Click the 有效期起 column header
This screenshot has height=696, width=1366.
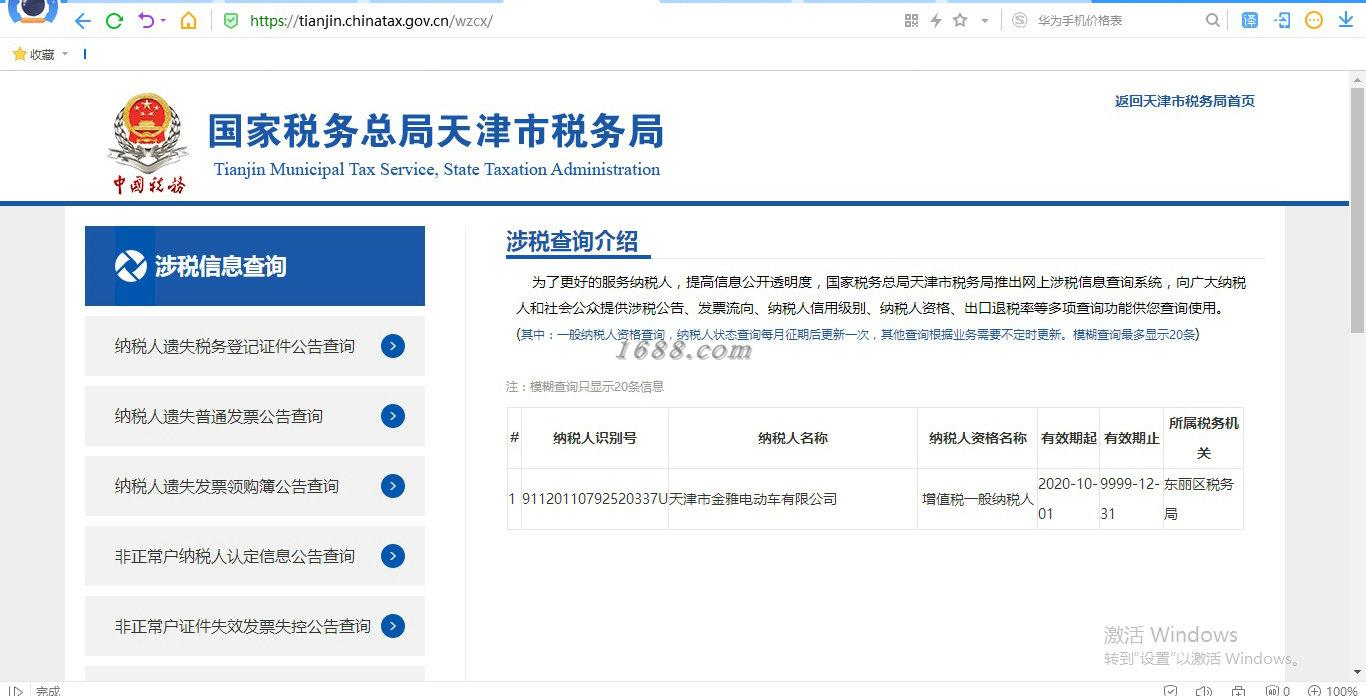pyautogui.click(x=1069, y=438)
